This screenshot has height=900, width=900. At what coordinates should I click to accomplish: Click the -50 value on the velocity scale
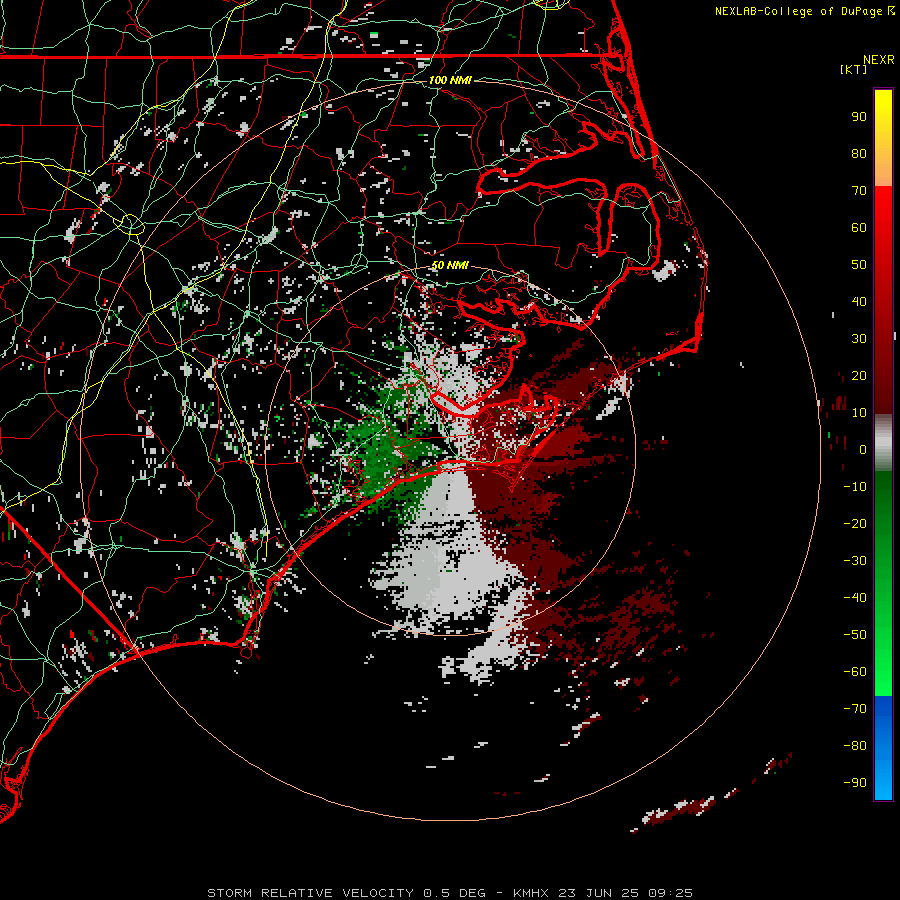tap(855, 635)
